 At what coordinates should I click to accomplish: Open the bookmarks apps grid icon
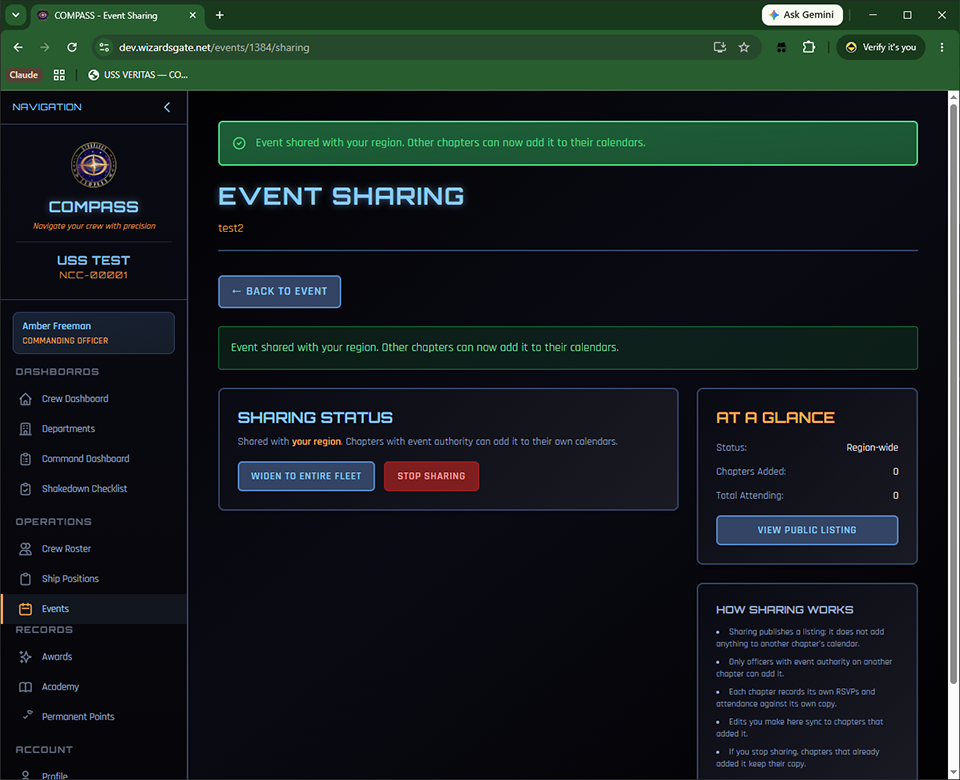(59, 75)
